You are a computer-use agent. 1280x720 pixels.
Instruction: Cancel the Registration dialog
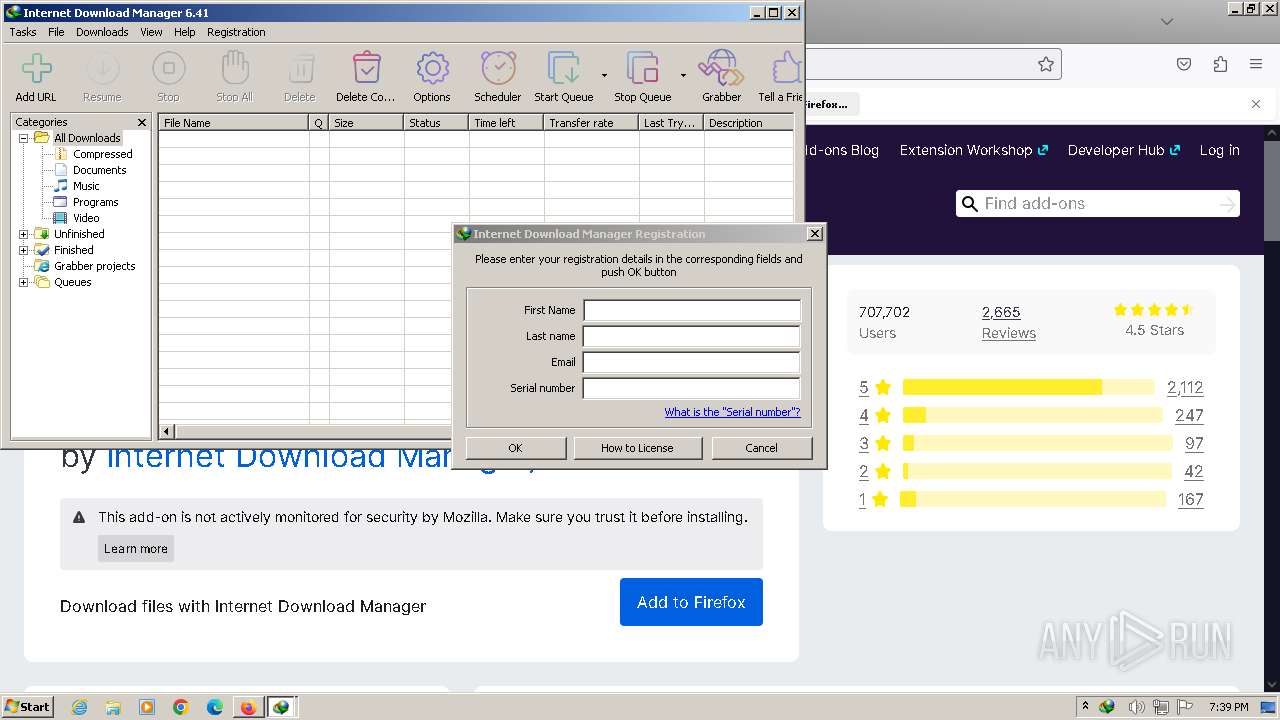point(761,448)
